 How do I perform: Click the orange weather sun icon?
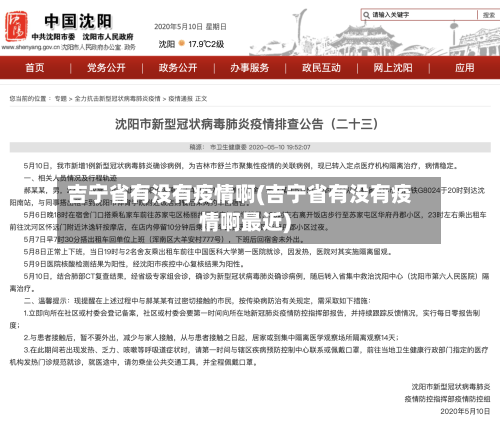(x=182, y=43)
